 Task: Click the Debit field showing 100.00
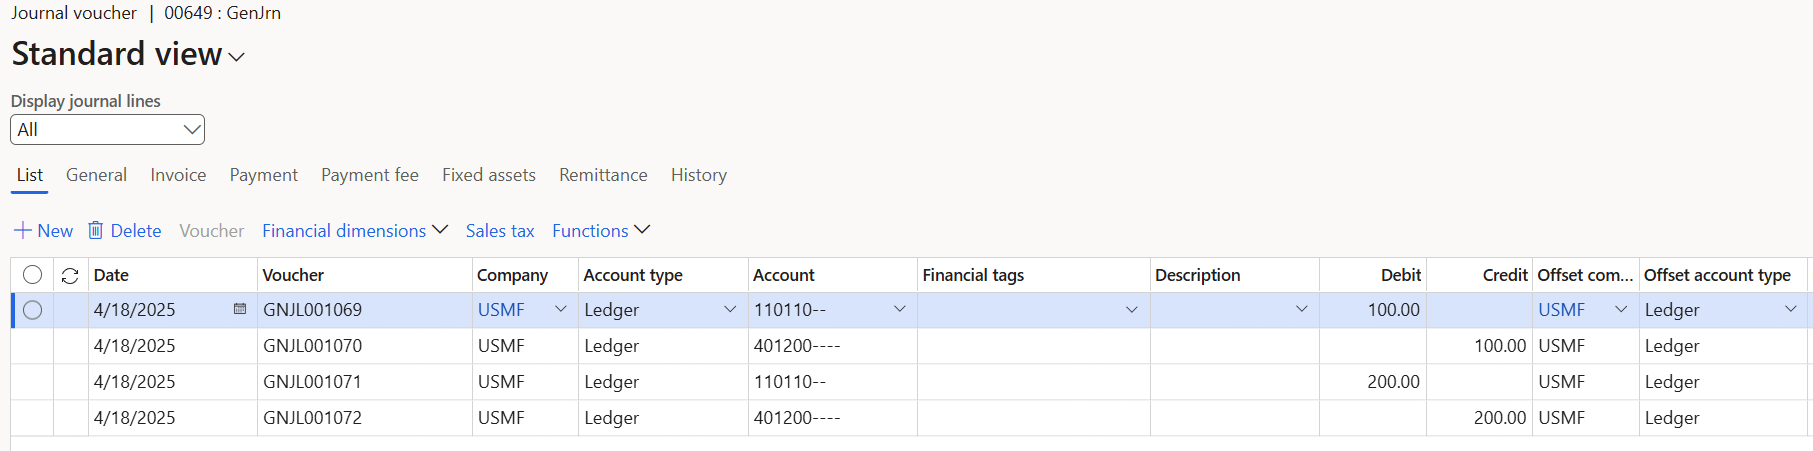(x=1372, y=310)
